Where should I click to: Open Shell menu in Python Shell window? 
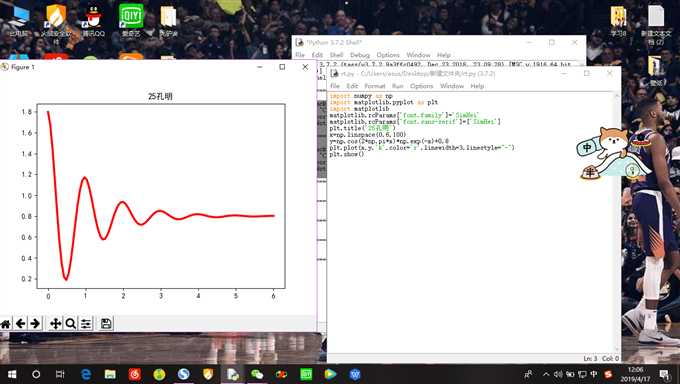click(x=336, y=55)
